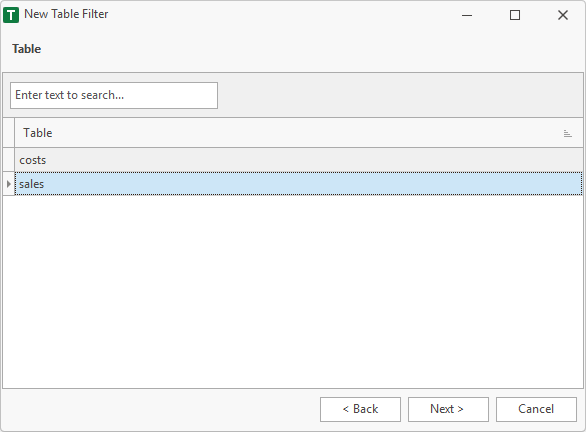Maximize the New Table Filter window

(515, 15)
